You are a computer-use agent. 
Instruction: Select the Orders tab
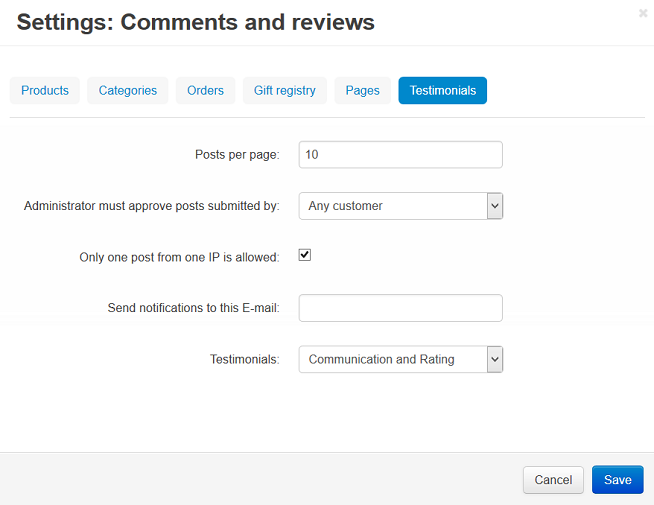click(x=205, y=90)
